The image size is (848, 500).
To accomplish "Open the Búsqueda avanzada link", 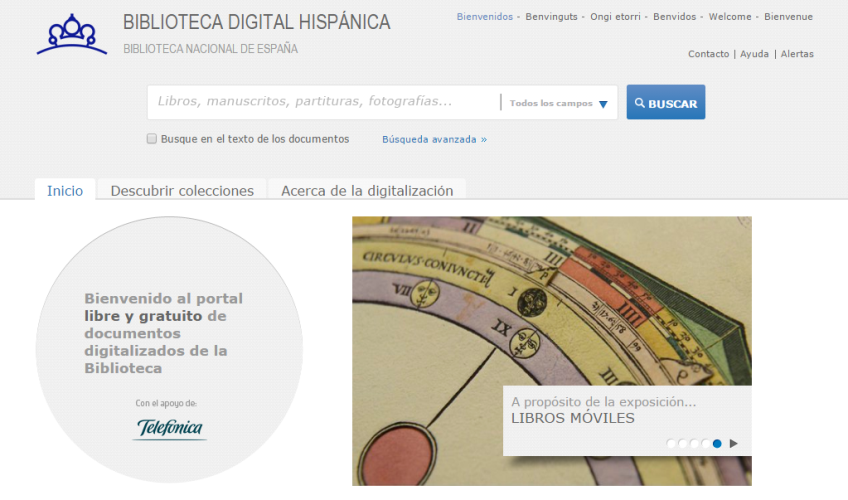I will (434, 139).
